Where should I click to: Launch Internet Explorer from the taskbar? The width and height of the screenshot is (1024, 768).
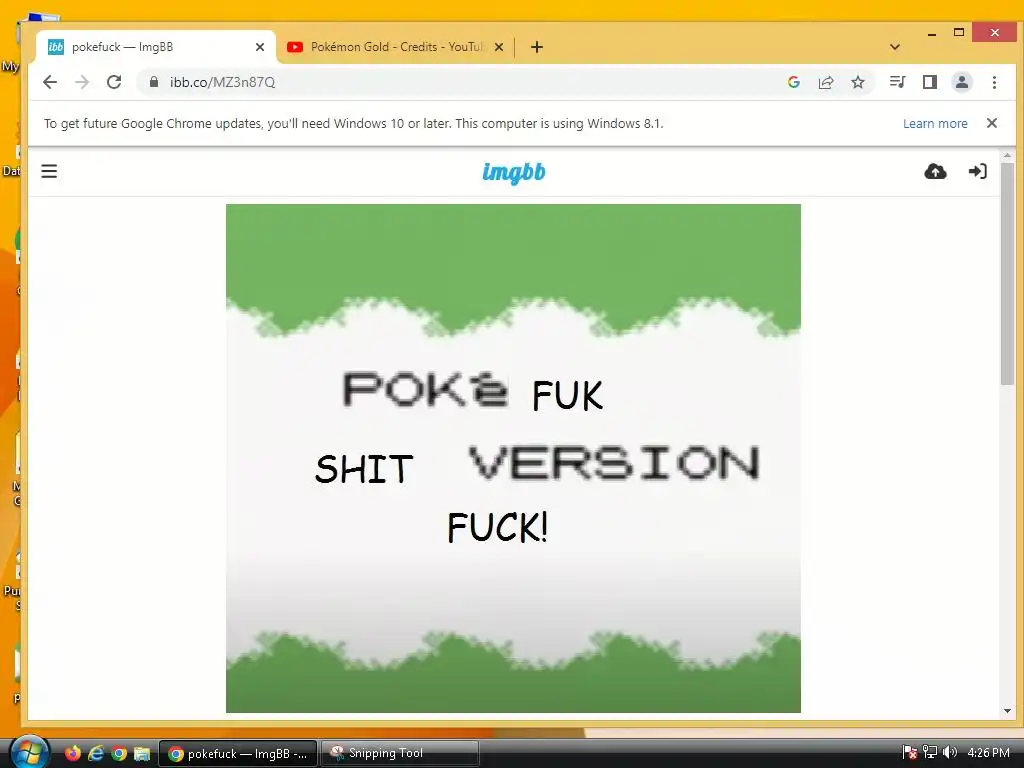(x=96, y=753)
